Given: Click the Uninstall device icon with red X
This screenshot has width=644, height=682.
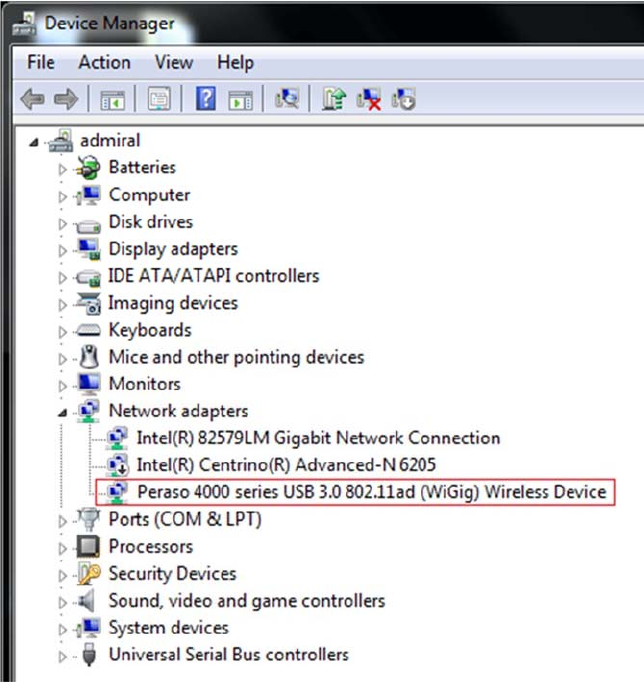Looking at the screenshot, I should tap(368, 99).
